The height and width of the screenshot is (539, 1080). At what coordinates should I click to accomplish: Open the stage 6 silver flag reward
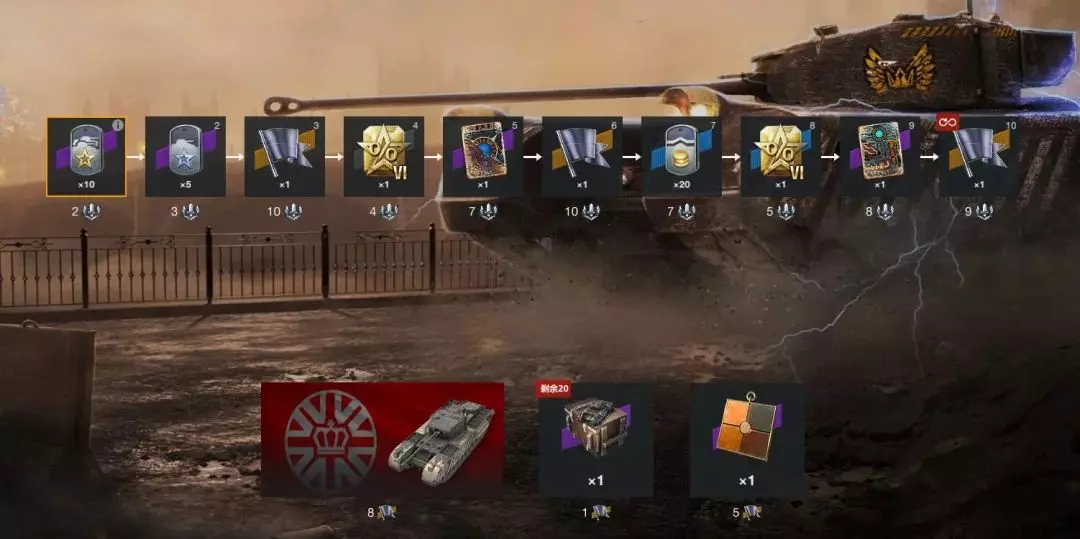click(582, 157)
